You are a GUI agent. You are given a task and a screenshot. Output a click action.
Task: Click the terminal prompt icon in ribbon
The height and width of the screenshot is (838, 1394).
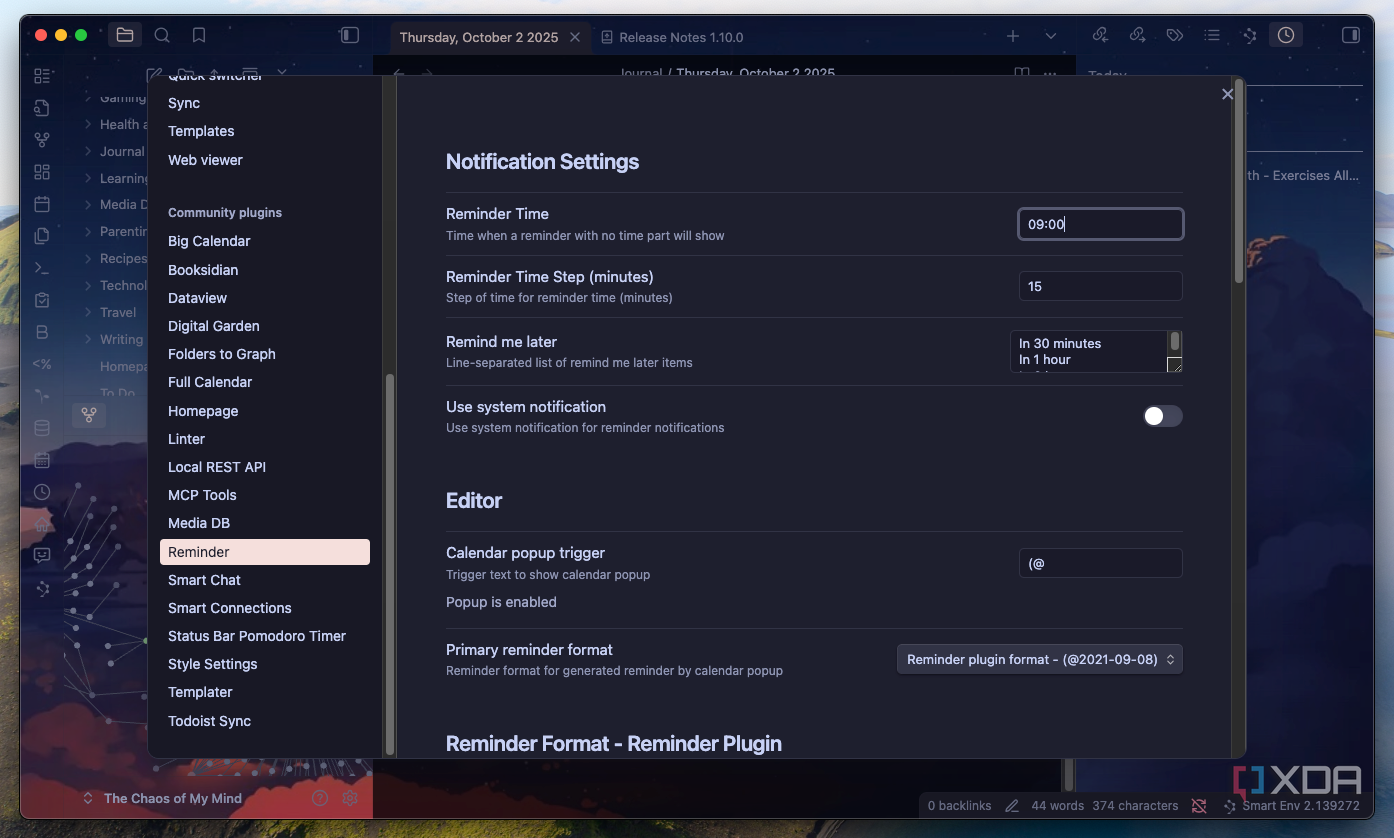click(42, 268)
